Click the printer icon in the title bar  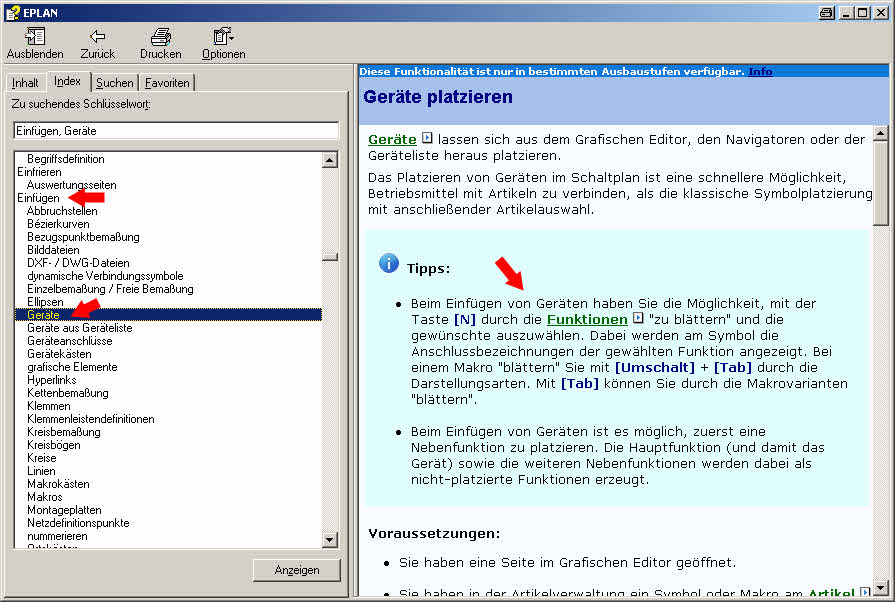pyautogui.click(x=826, y=13)
